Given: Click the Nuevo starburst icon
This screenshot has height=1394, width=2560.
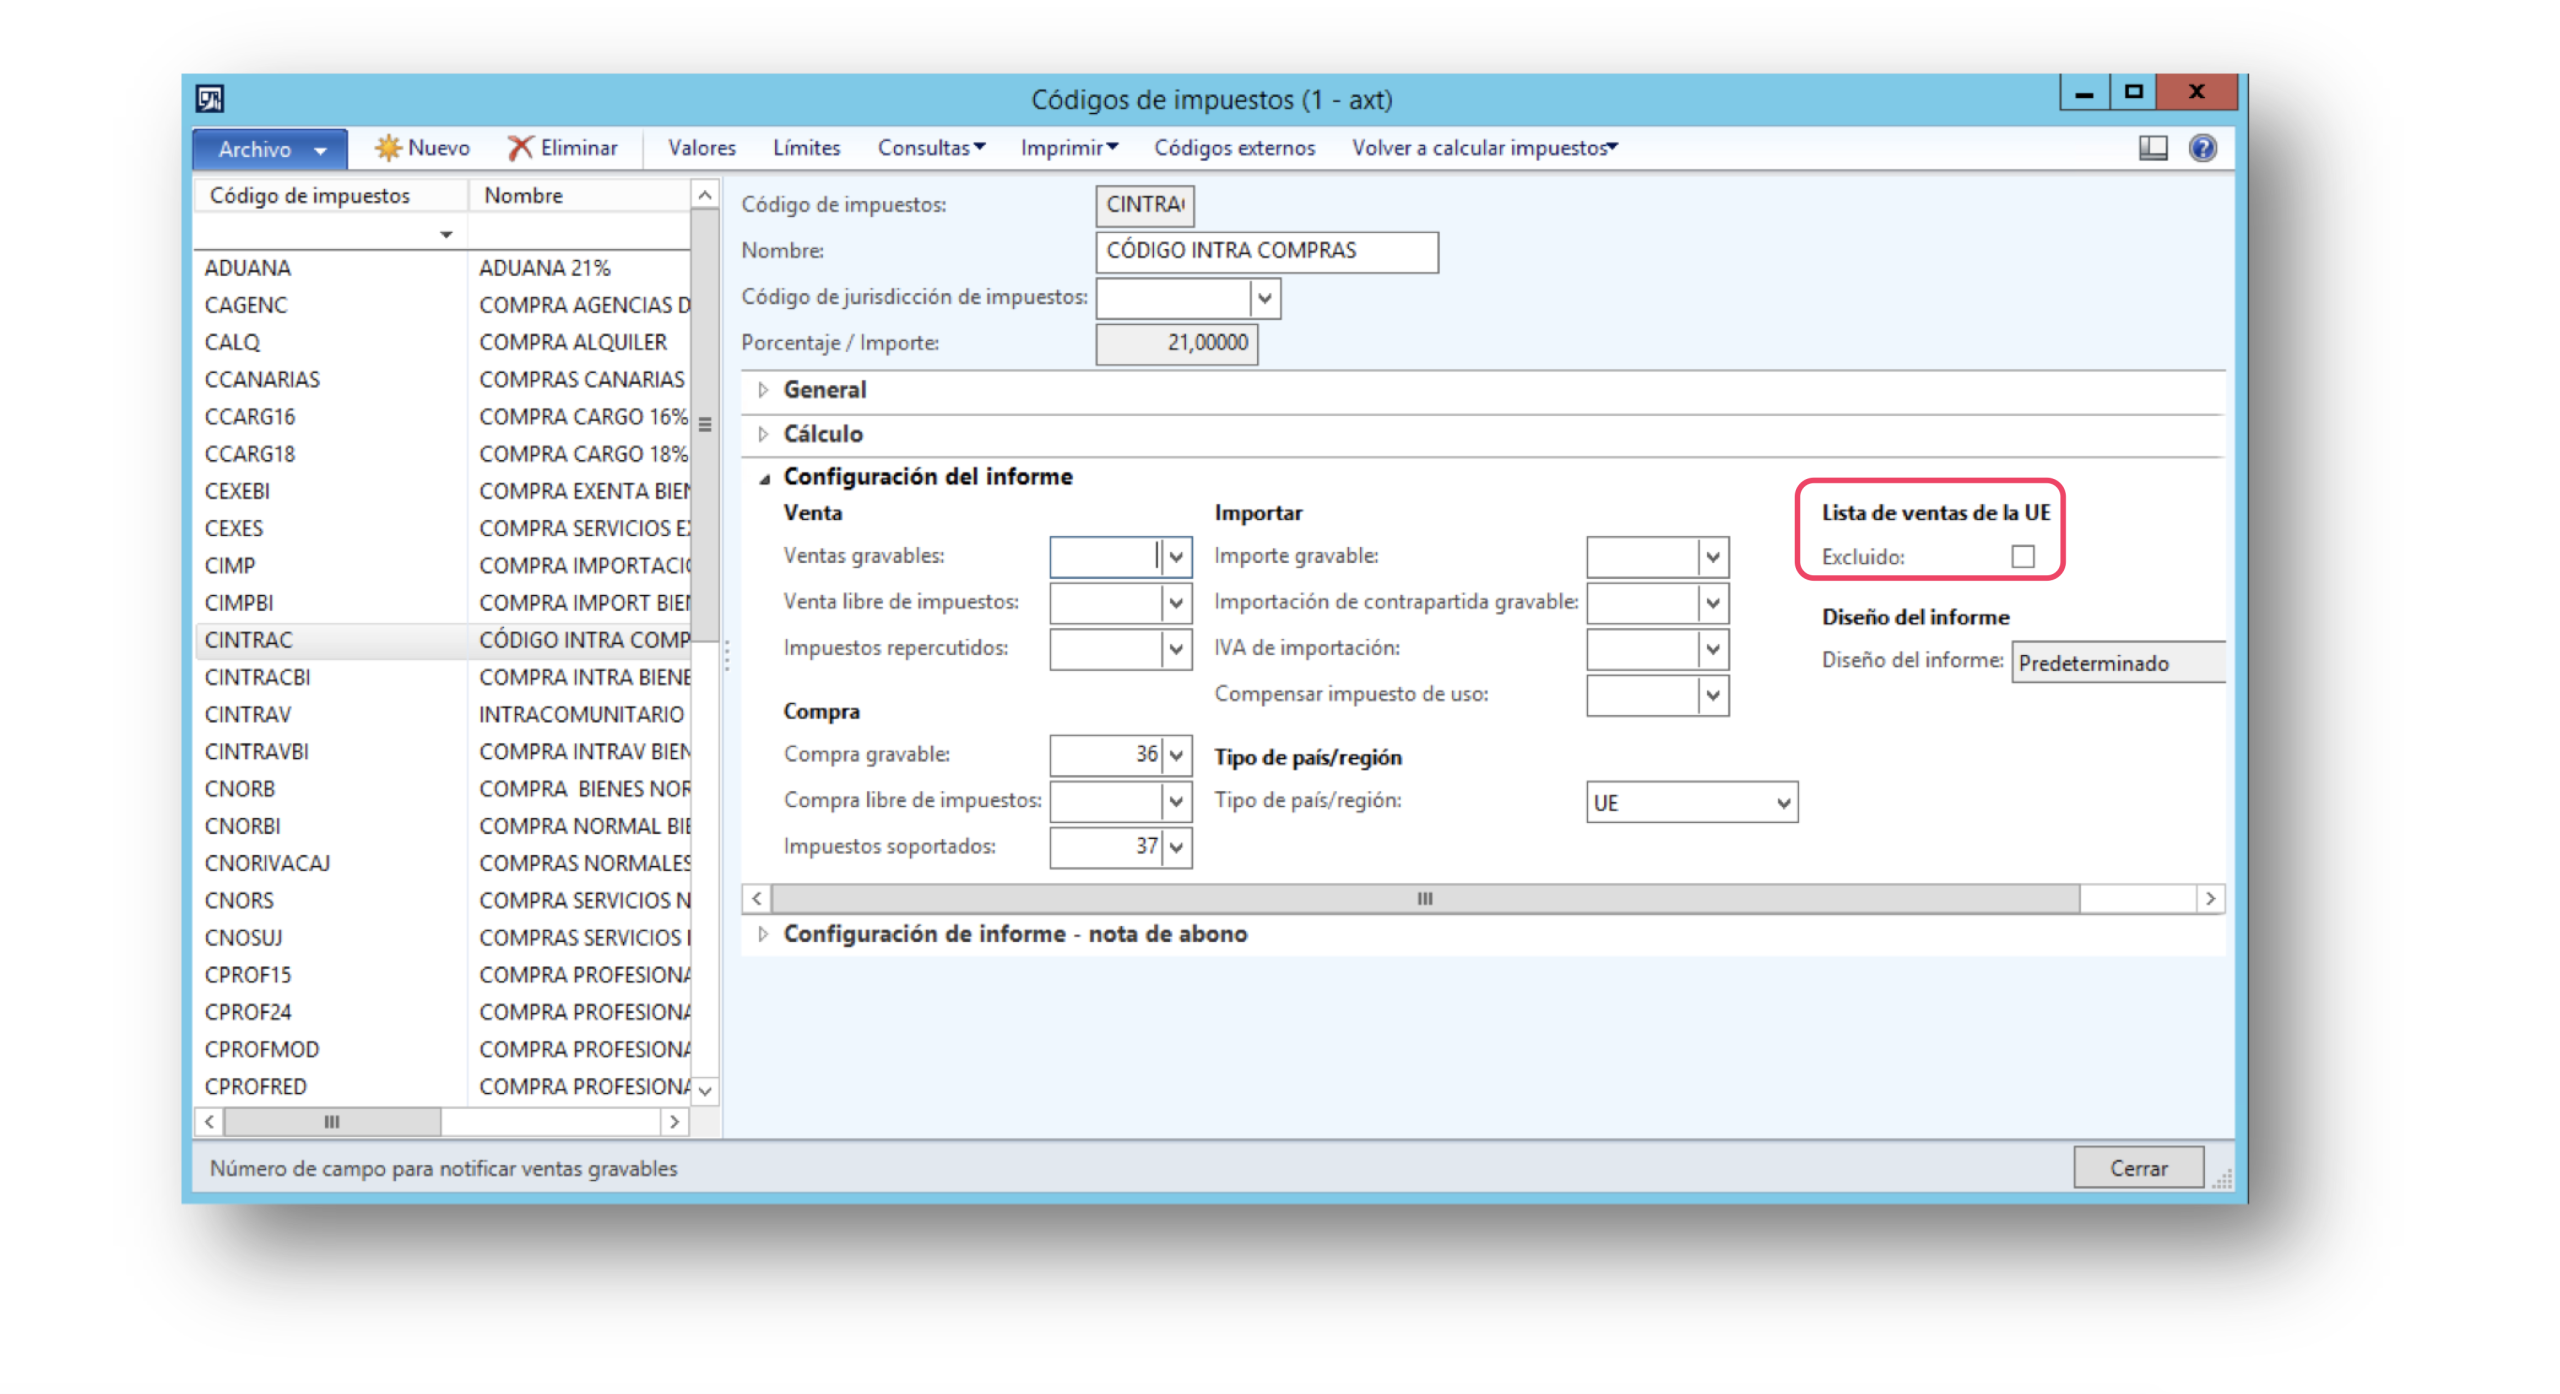Looking at the screenshot, I should pyautogui.click(x=387, y=148).
